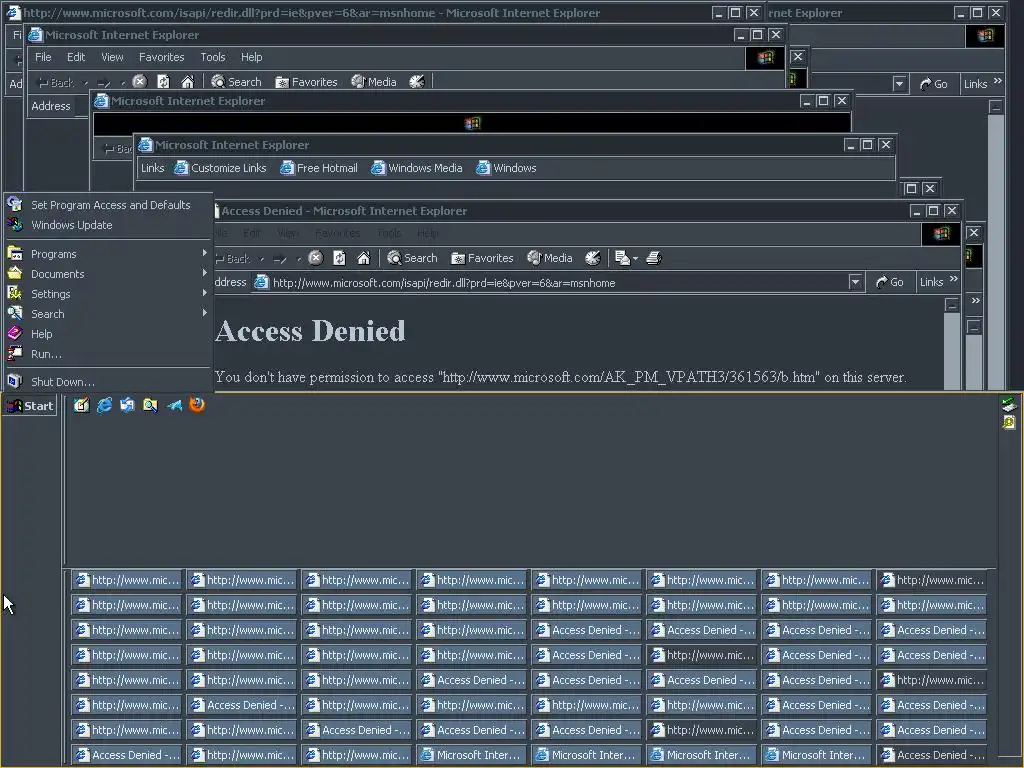This screenshot has width=1024, height=768.
Task: Open the View menu in the bright, readable menu bar
Action: pos(112,57)
